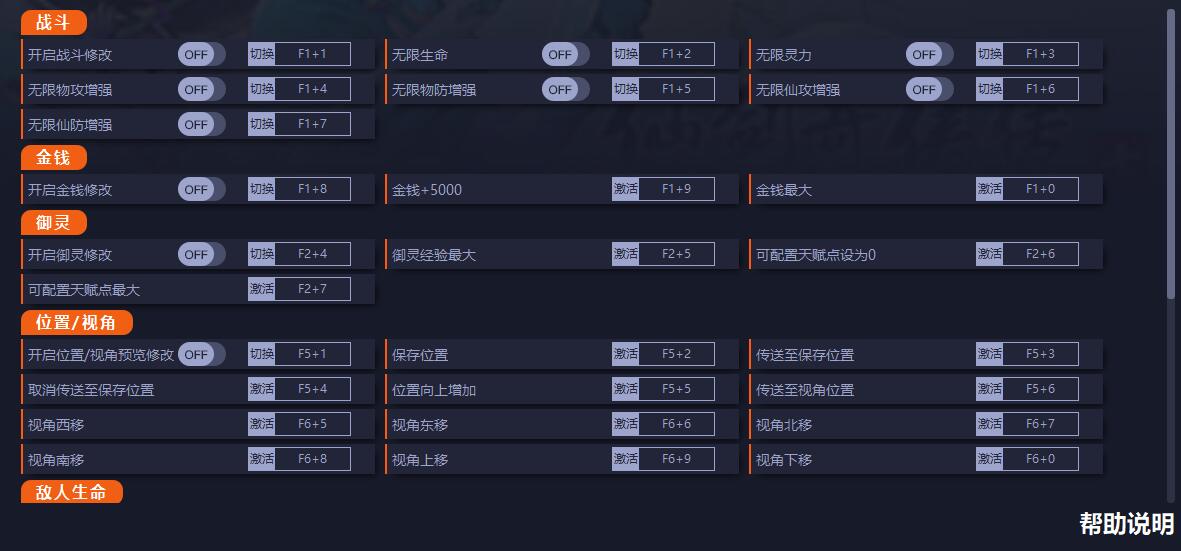Switch on 无限物攻增强
The height and width of the screenshot is (551, 1181).
(x=201, y=89)
